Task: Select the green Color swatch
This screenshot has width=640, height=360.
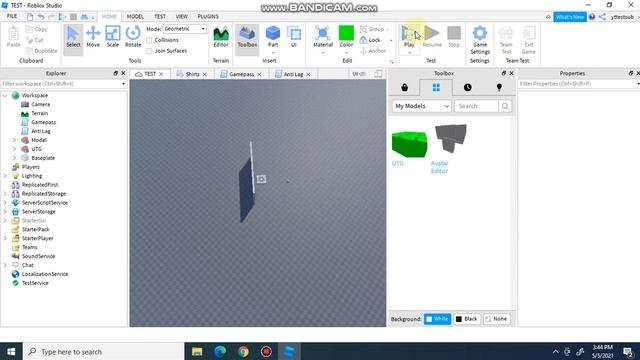Action: pos(346,33)
